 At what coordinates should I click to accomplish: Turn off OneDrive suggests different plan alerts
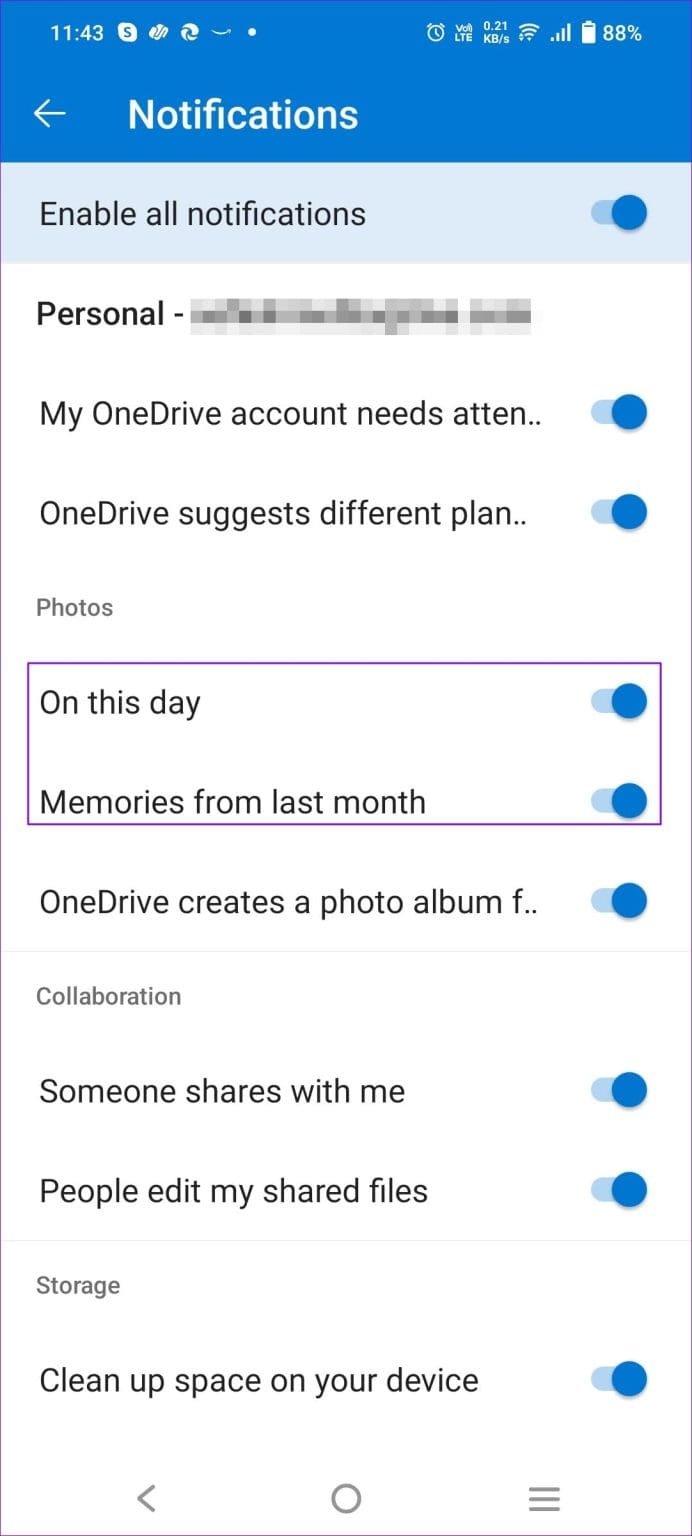tap(617, 512)
